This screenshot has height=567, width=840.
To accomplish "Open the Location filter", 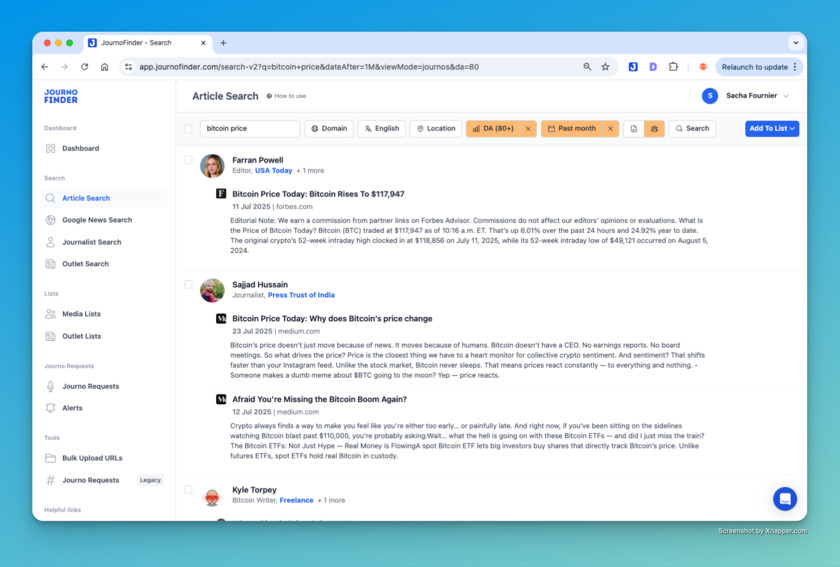I will (x=436, y=129).
